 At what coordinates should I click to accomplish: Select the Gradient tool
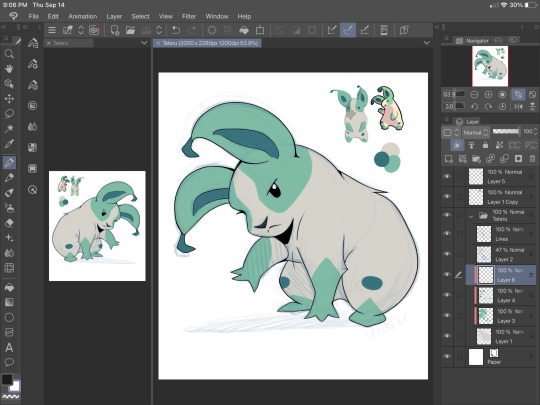9,302
